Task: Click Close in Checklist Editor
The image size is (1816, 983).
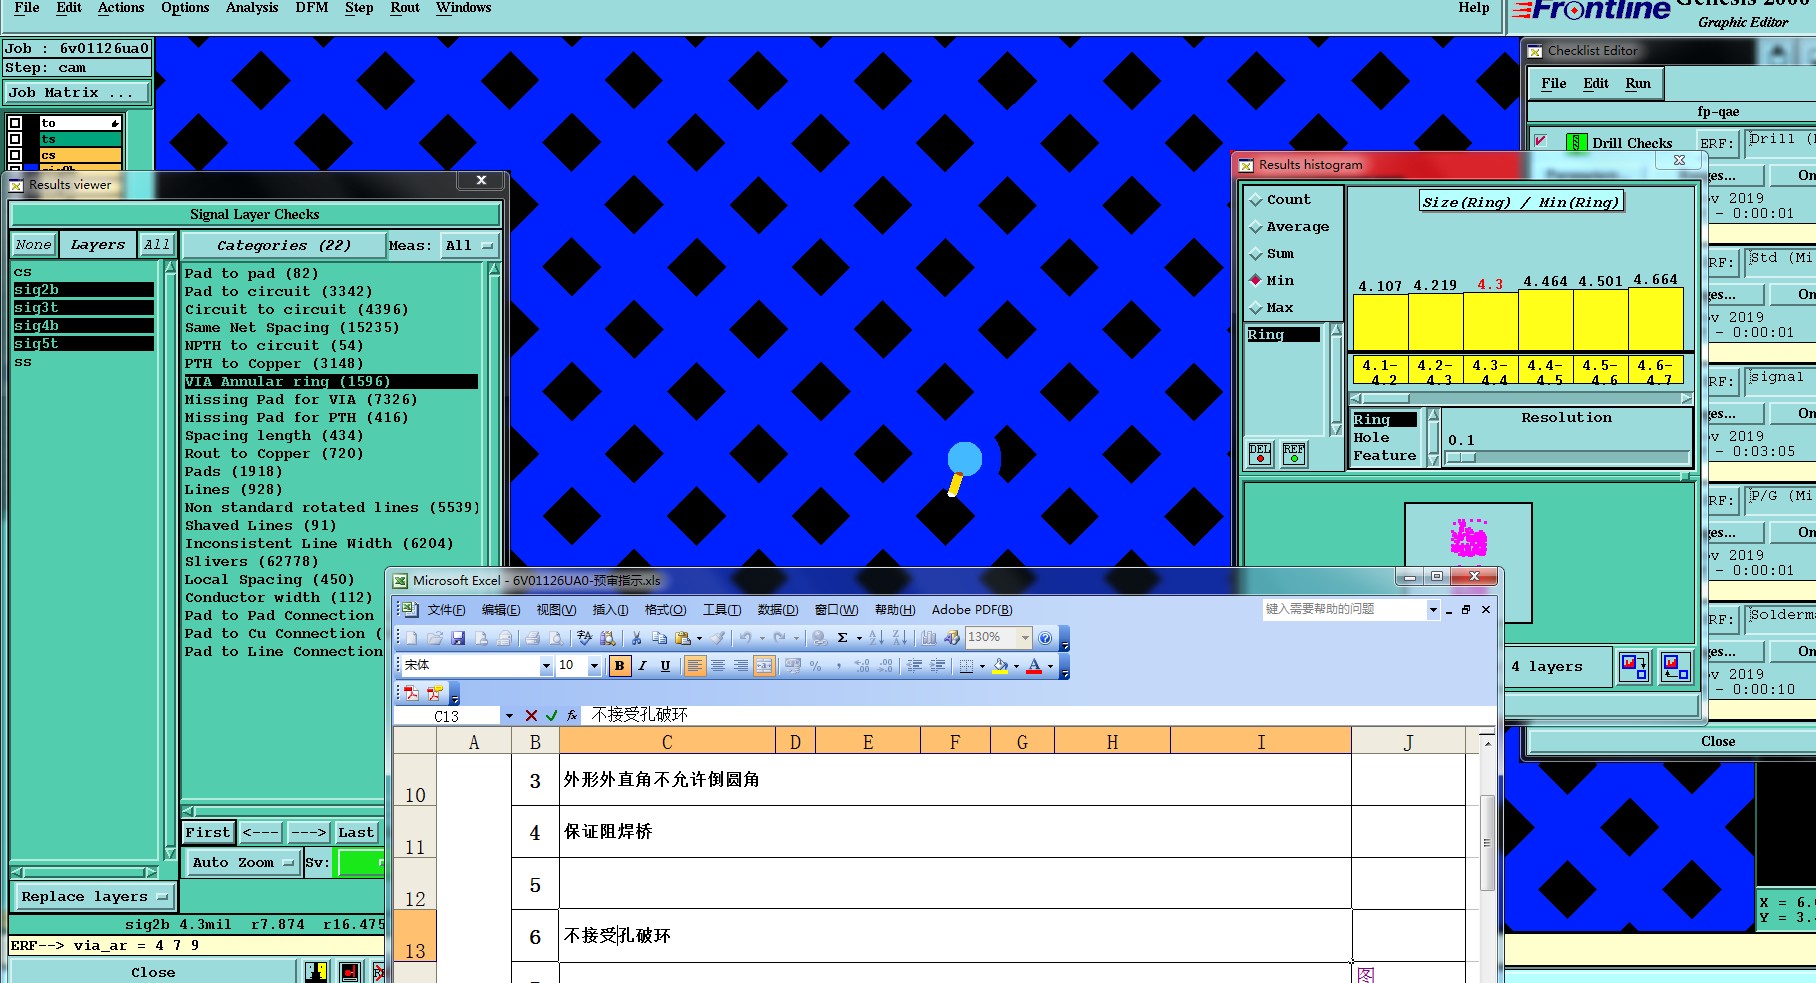Action: click(1717, 741)
